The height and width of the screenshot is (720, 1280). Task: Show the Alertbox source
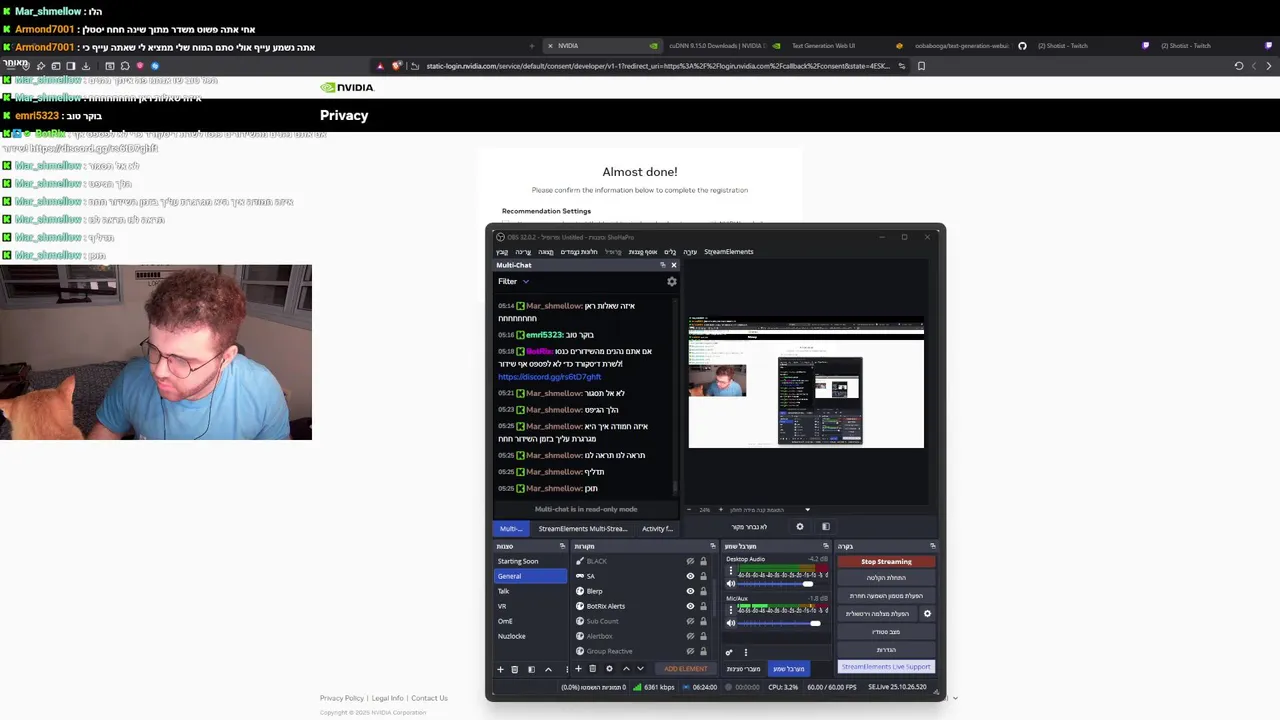pos(690,636)
